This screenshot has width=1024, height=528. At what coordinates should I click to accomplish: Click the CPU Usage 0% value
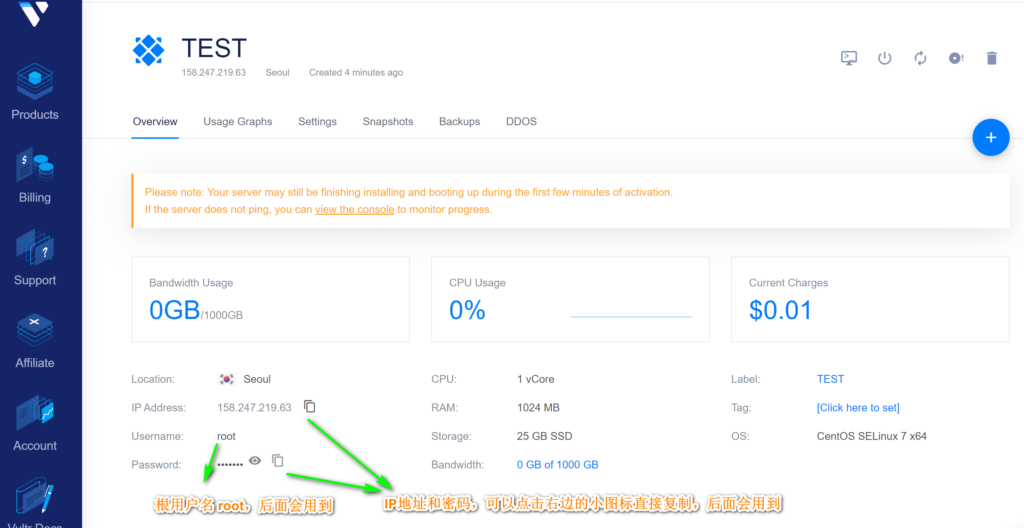tap(467, 310)
